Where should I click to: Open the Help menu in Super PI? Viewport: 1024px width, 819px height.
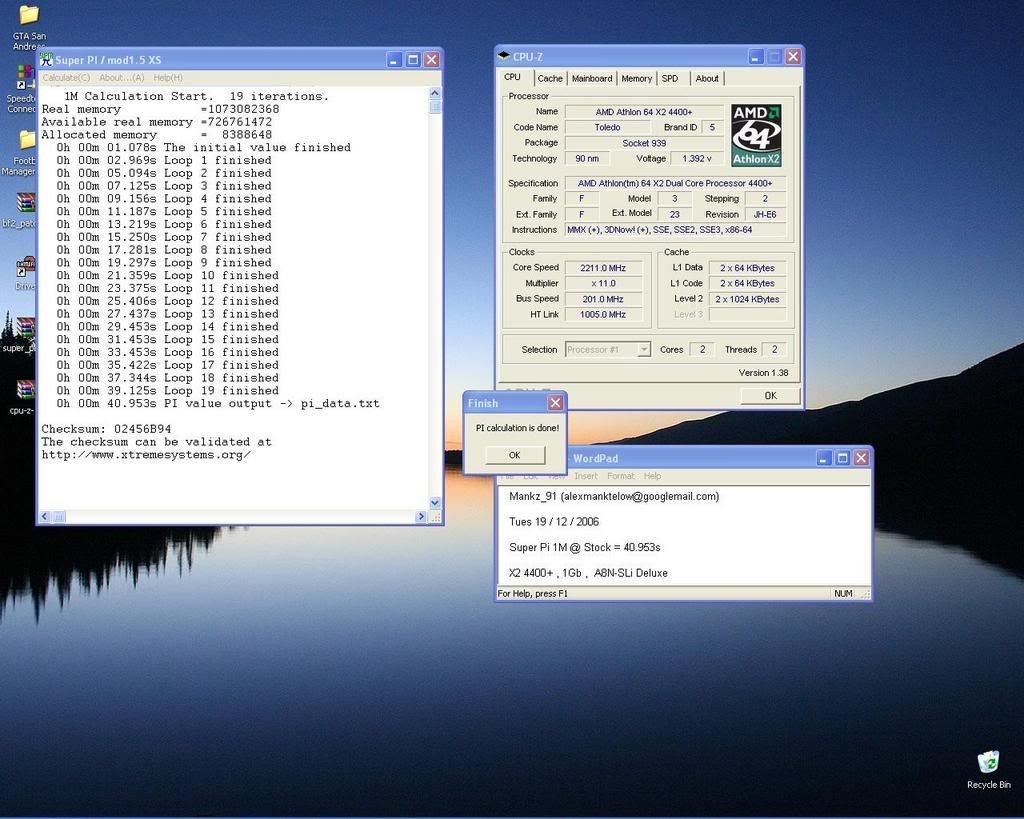coord(168,78)
